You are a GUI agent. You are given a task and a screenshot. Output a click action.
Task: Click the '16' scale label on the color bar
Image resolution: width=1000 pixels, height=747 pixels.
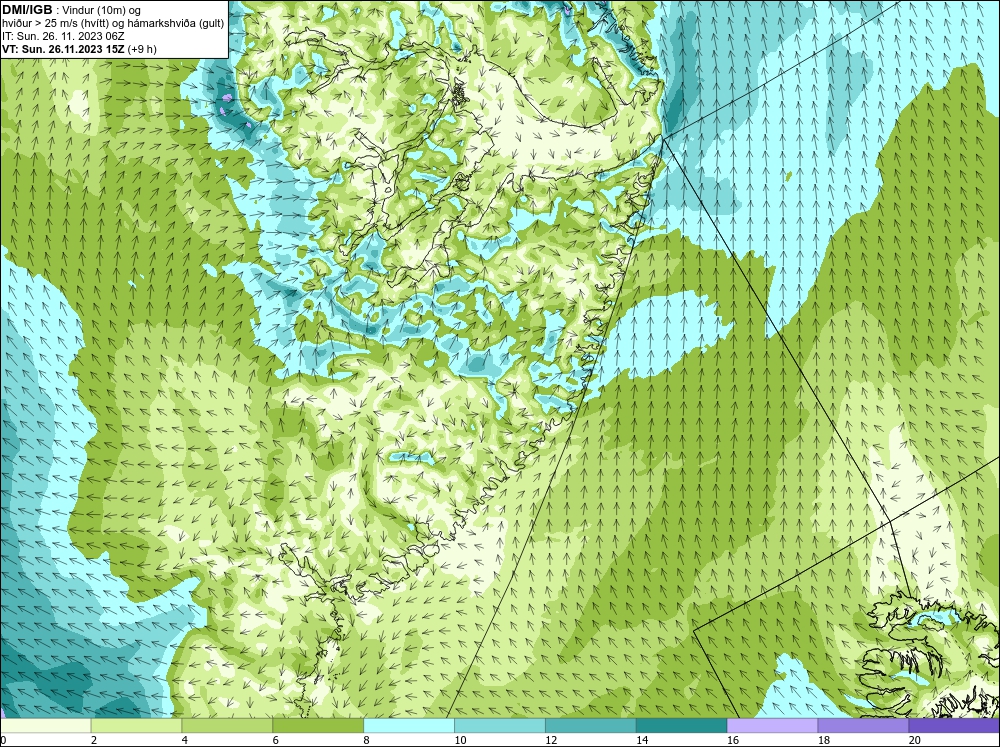pyautogui.click(x=733, y=740)
